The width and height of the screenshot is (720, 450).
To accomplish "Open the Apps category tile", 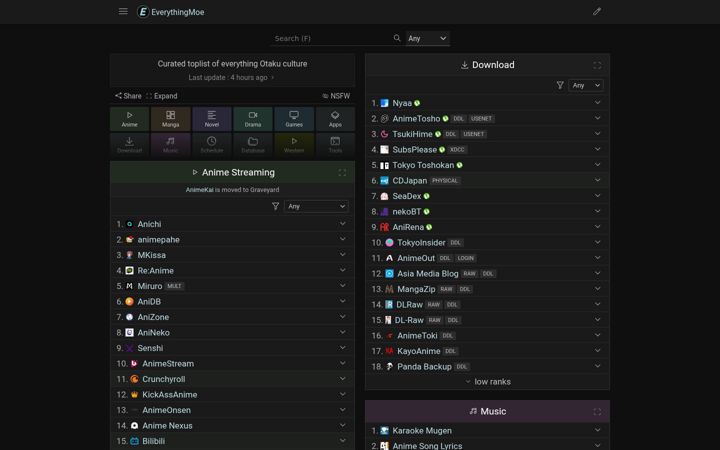I will tap(335, 119).
